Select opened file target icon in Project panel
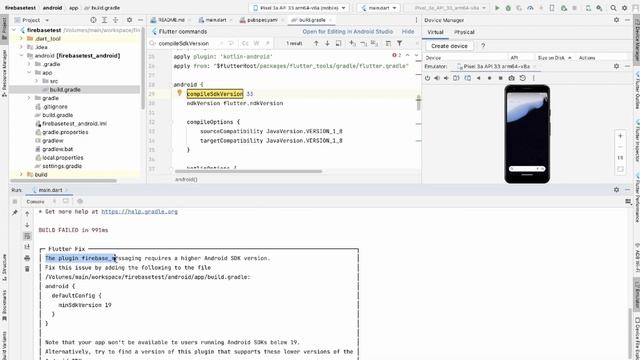The width and height of the screenshot is (640, 360). coord(93,20)
